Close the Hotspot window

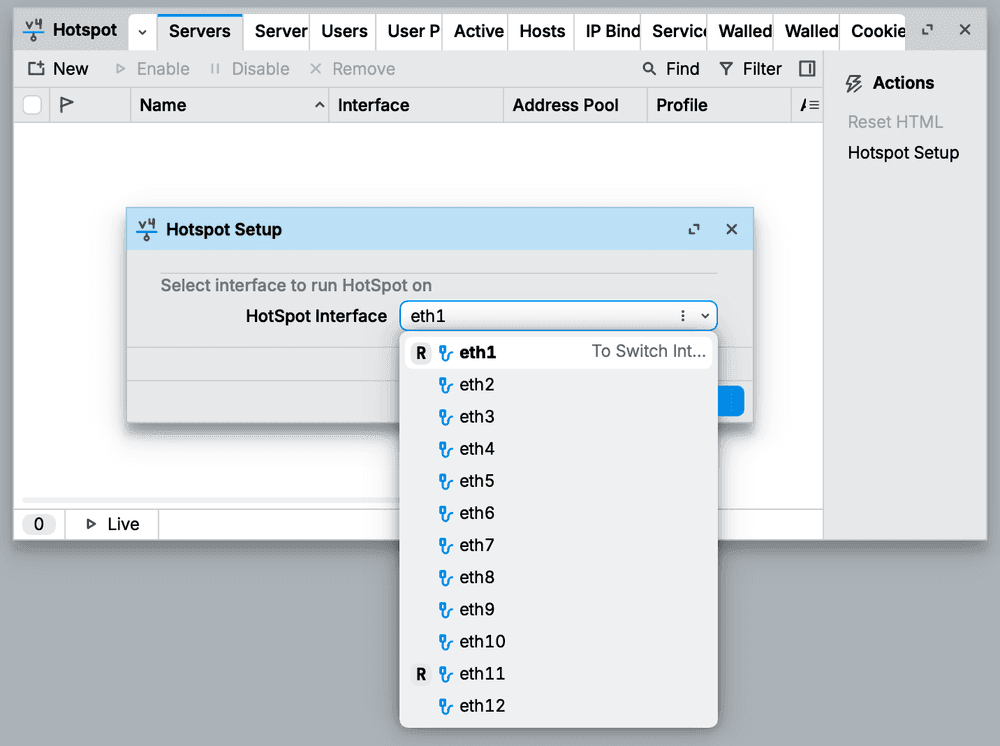965,29
